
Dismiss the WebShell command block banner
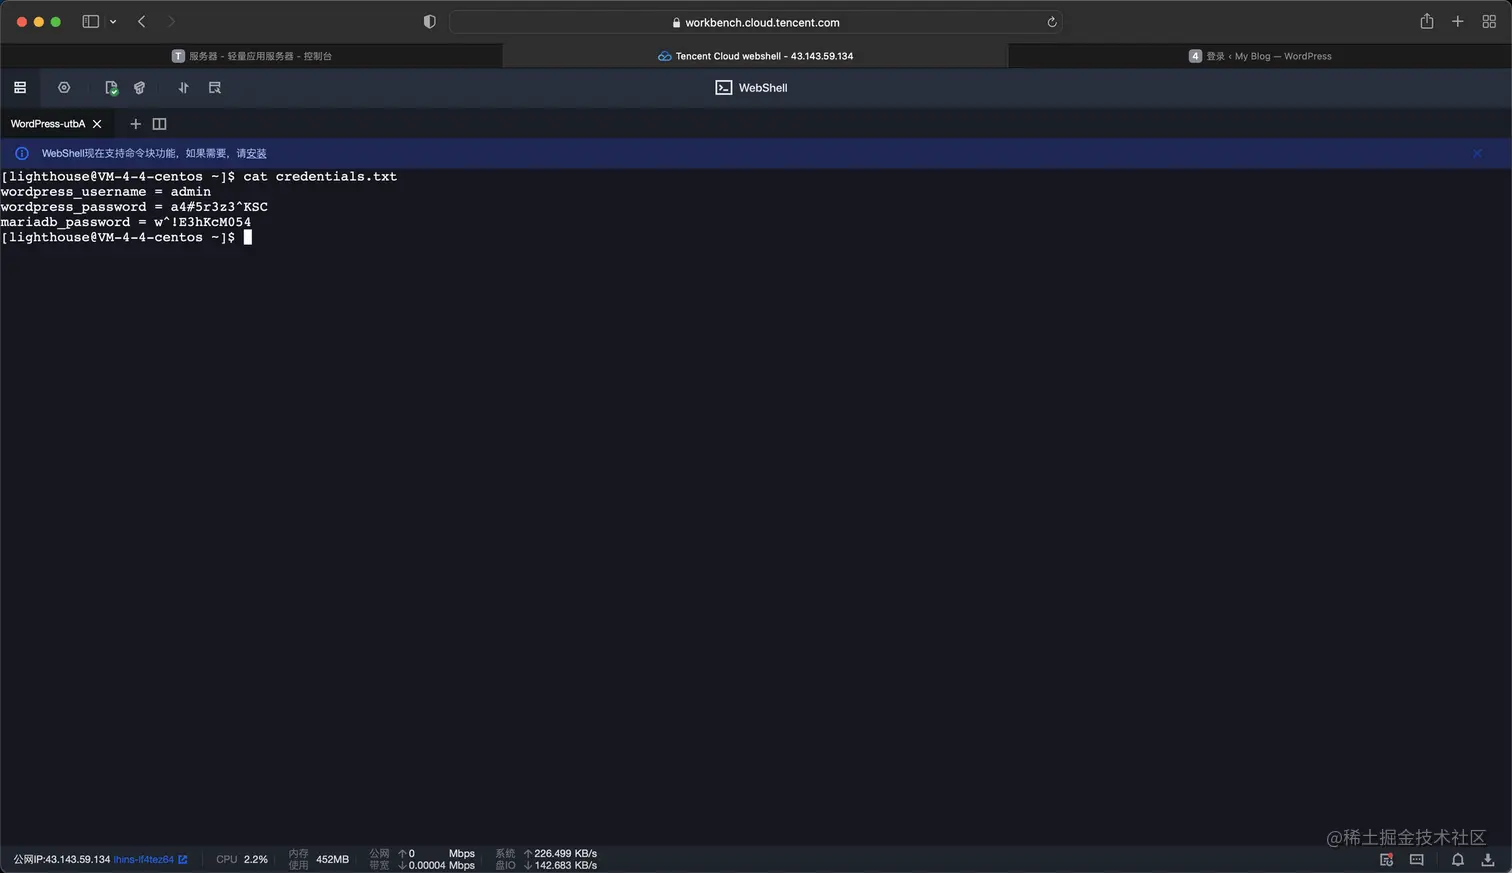(1477, 153)
